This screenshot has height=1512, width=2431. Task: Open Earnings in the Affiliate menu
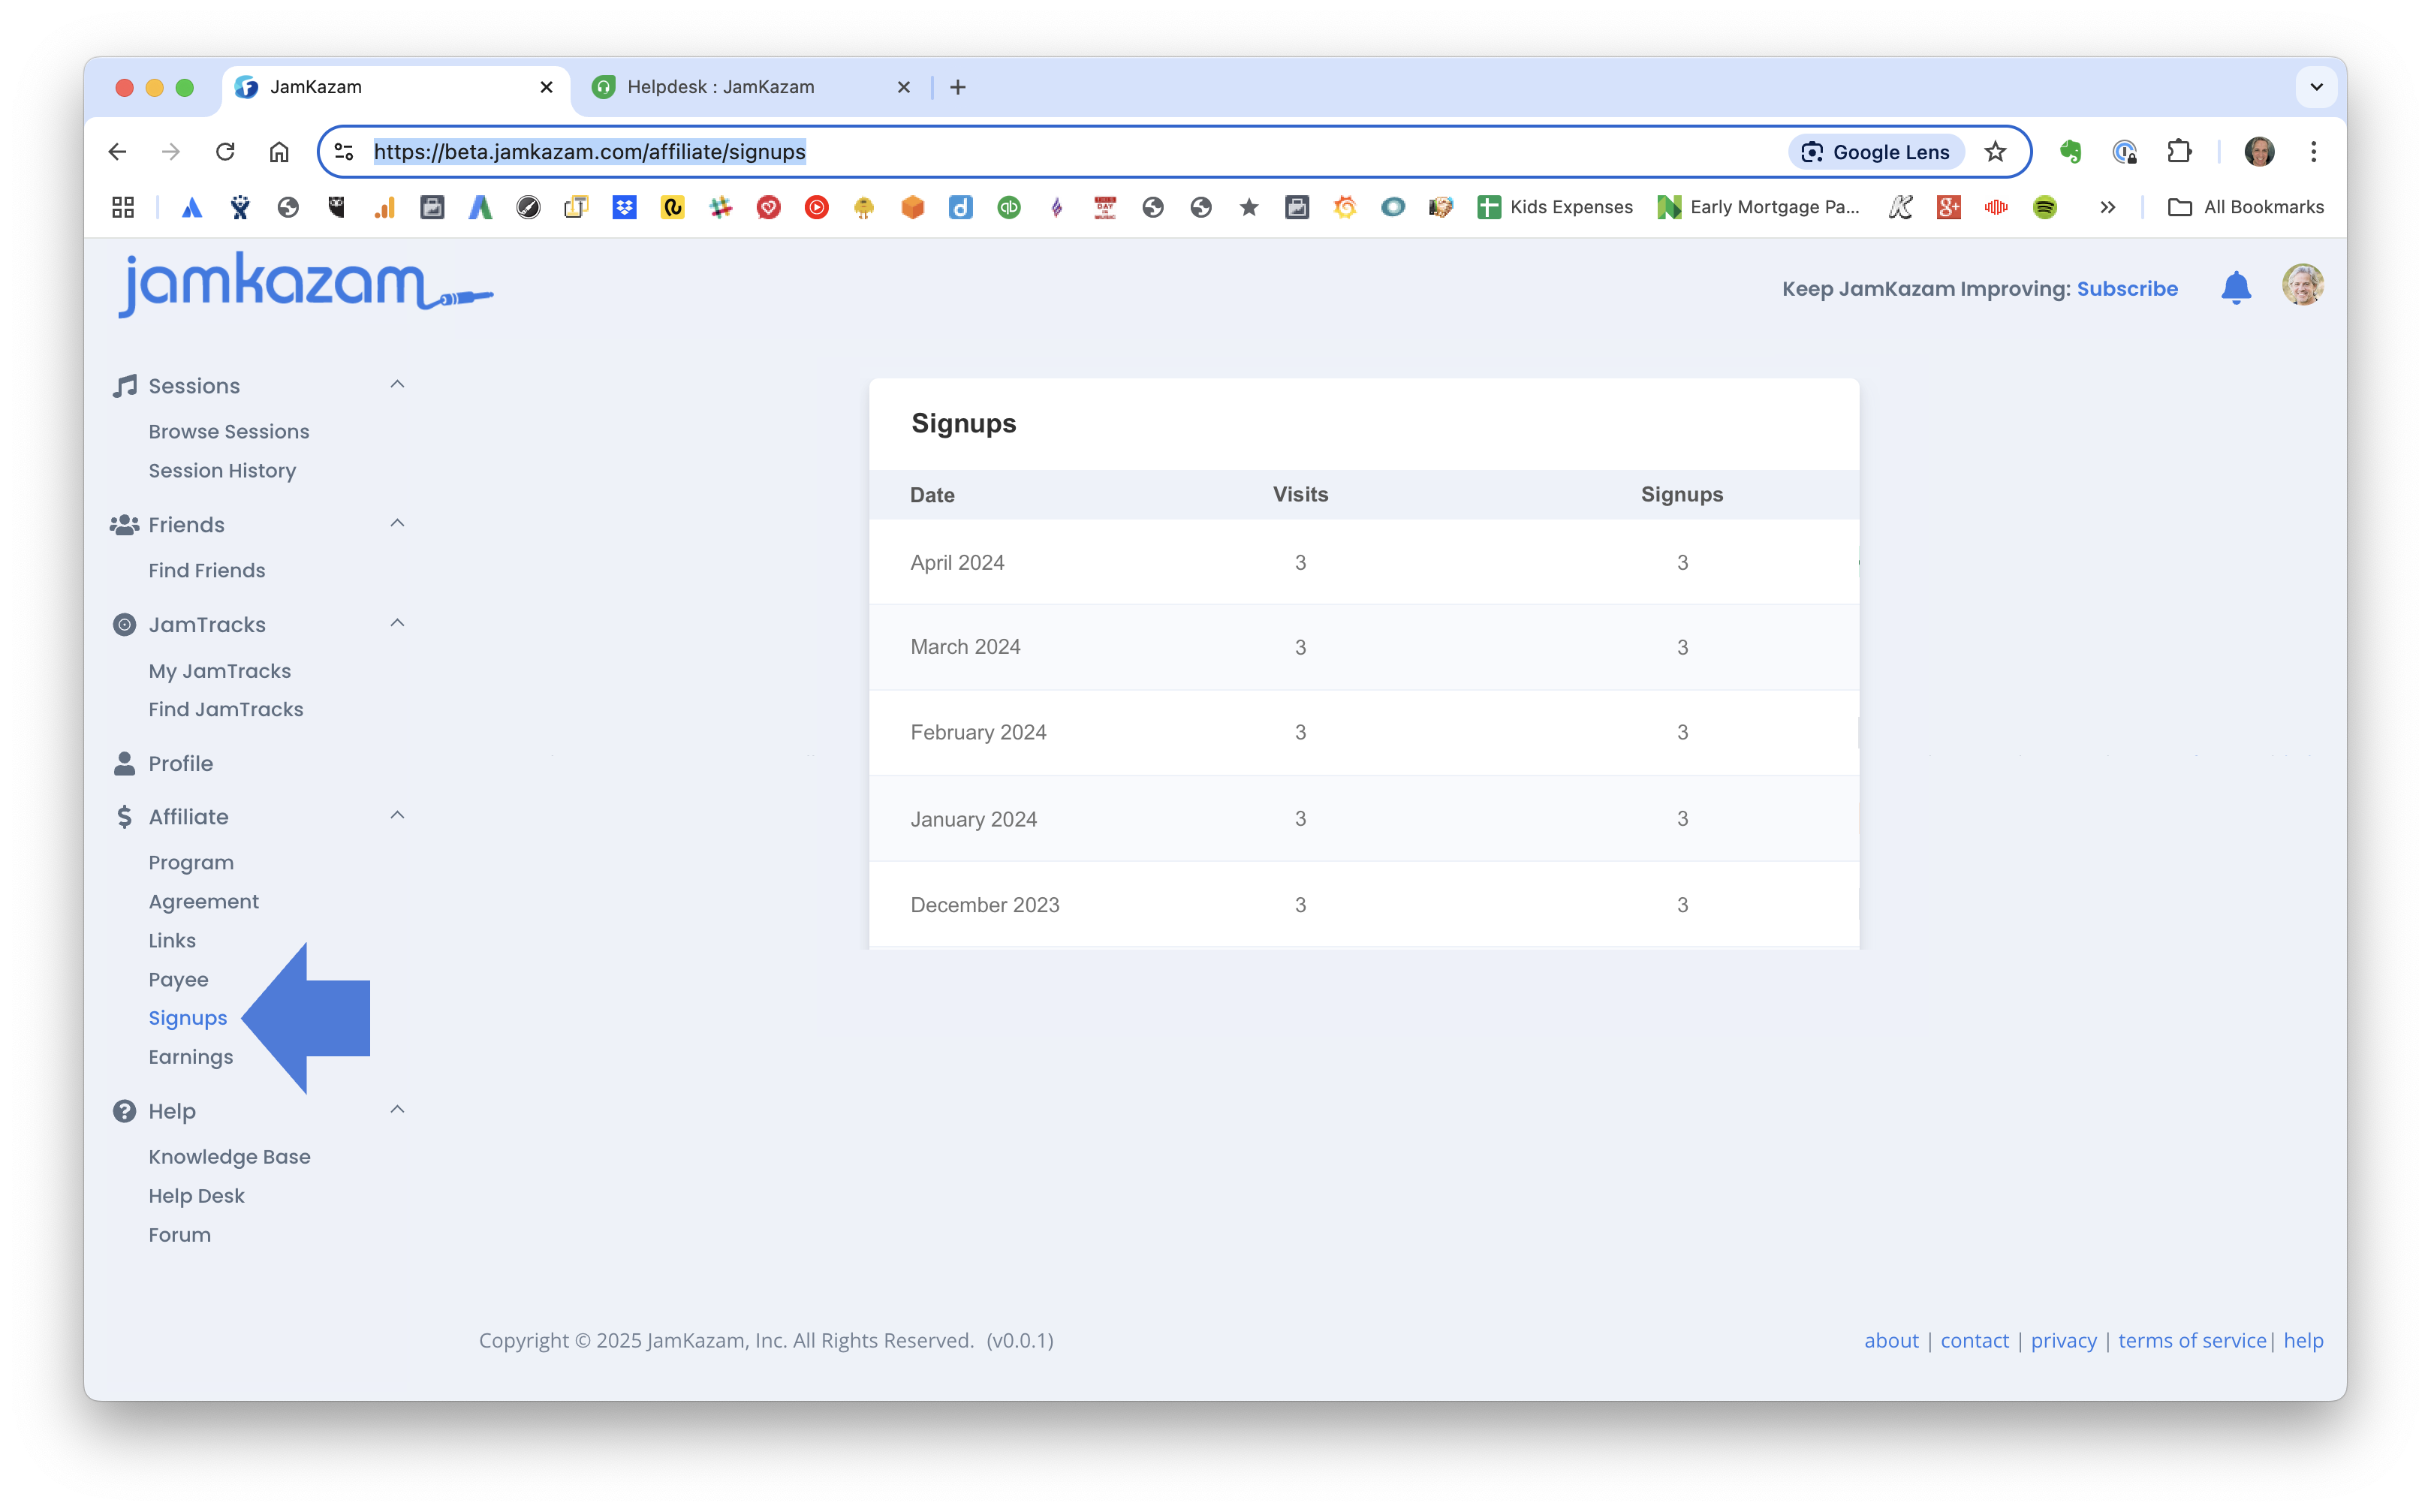pyautogui.click(x=190, y=1057)
